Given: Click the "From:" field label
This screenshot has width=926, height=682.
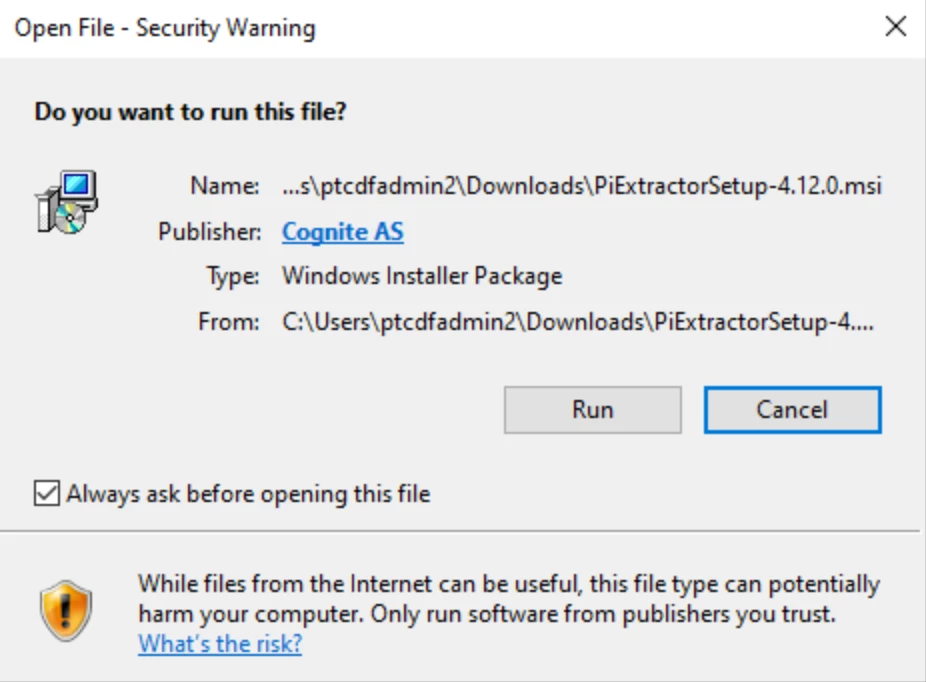Looking at the screenshot, I should pos(229,322).
